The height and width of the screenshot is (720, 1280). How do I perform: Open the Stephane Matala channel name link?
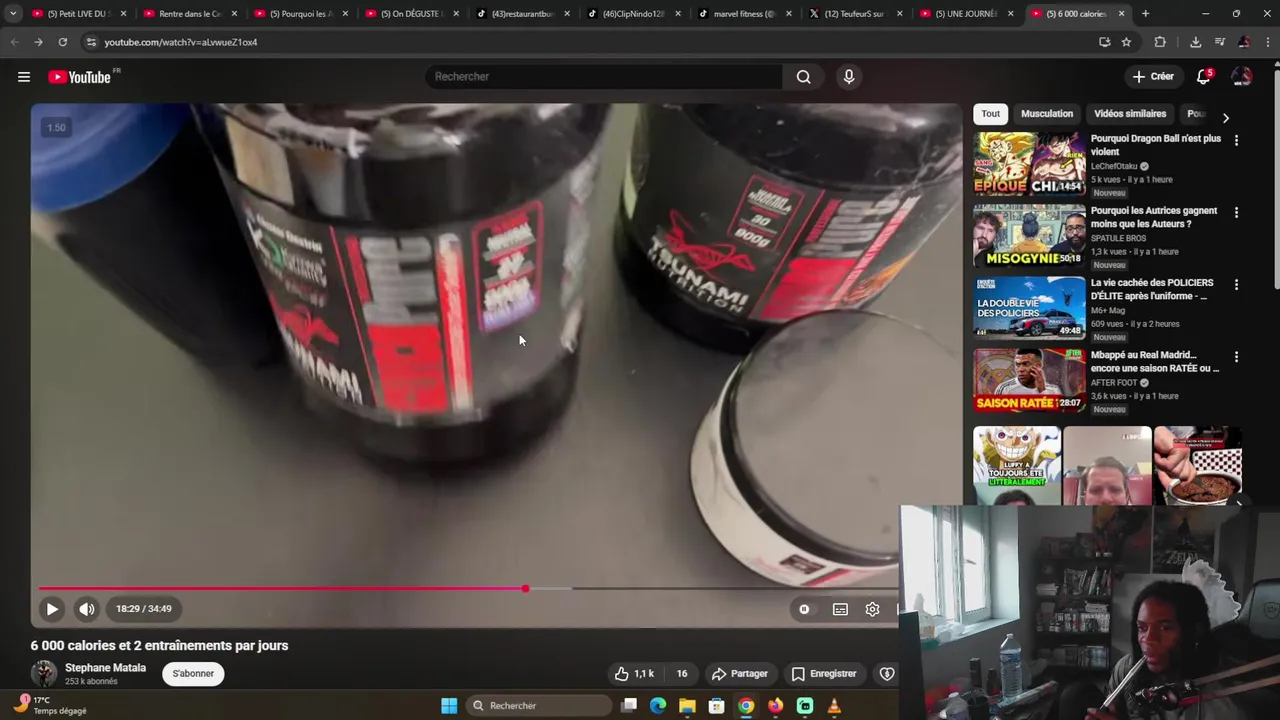(x=105, y=668)
